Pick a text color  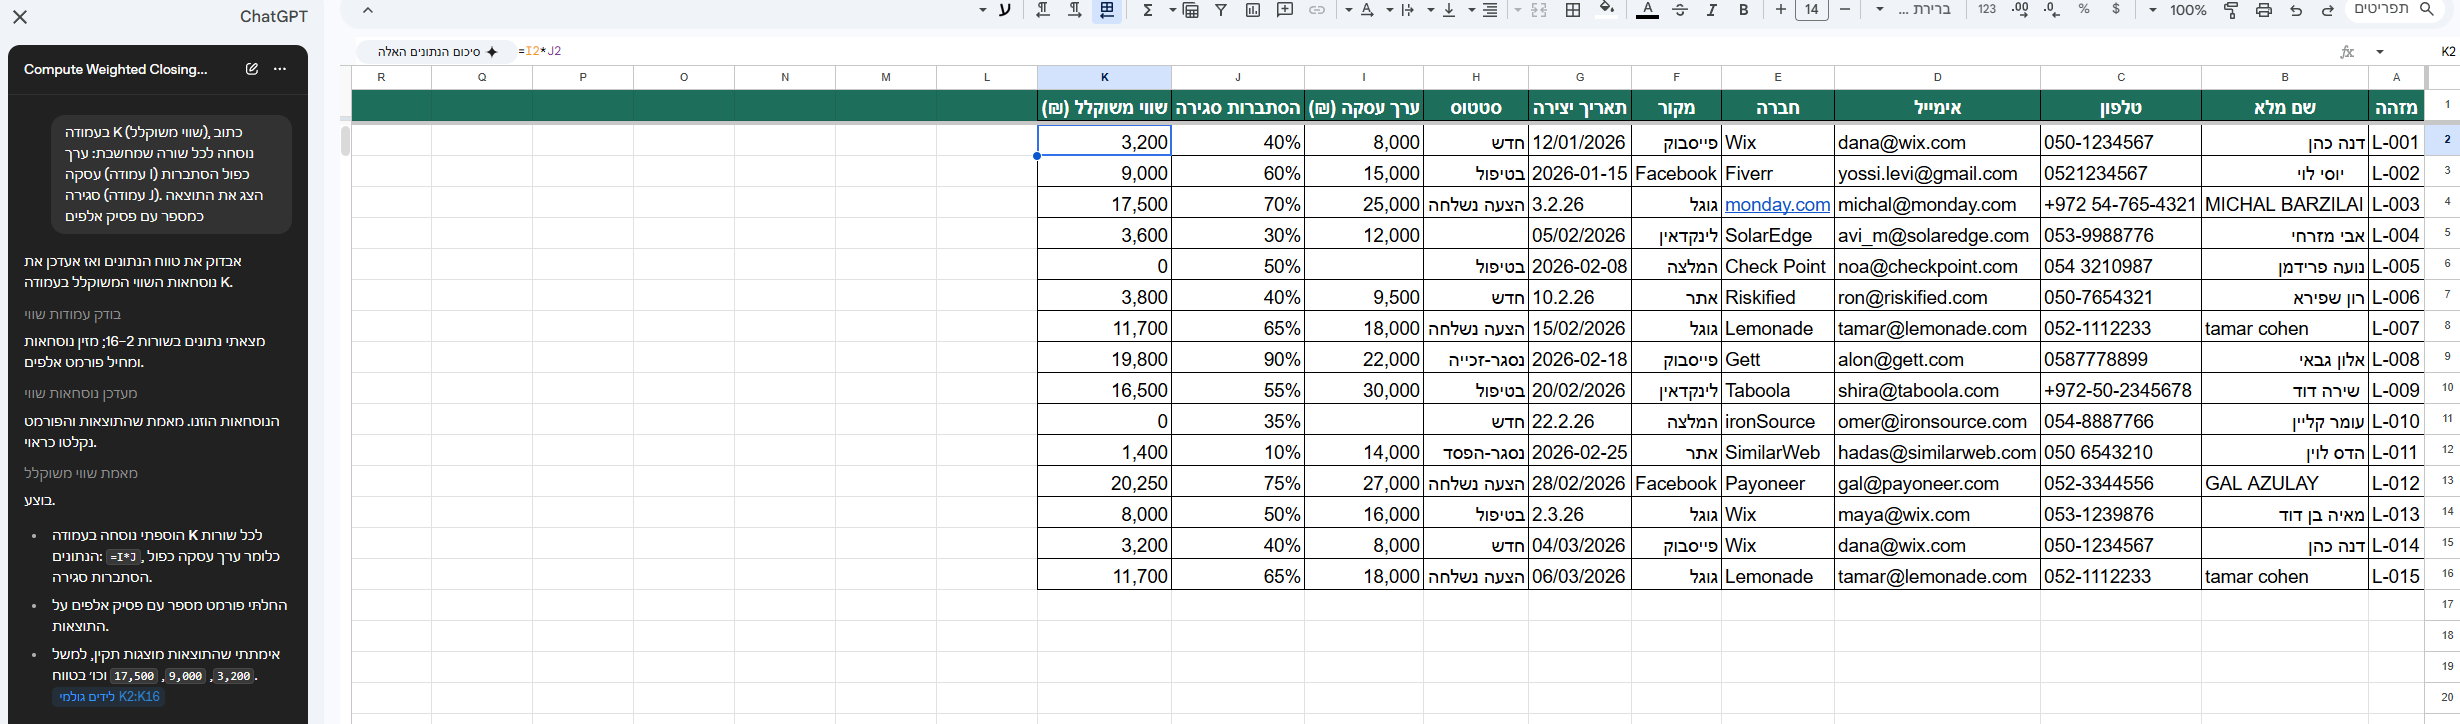pos(1647,10)
